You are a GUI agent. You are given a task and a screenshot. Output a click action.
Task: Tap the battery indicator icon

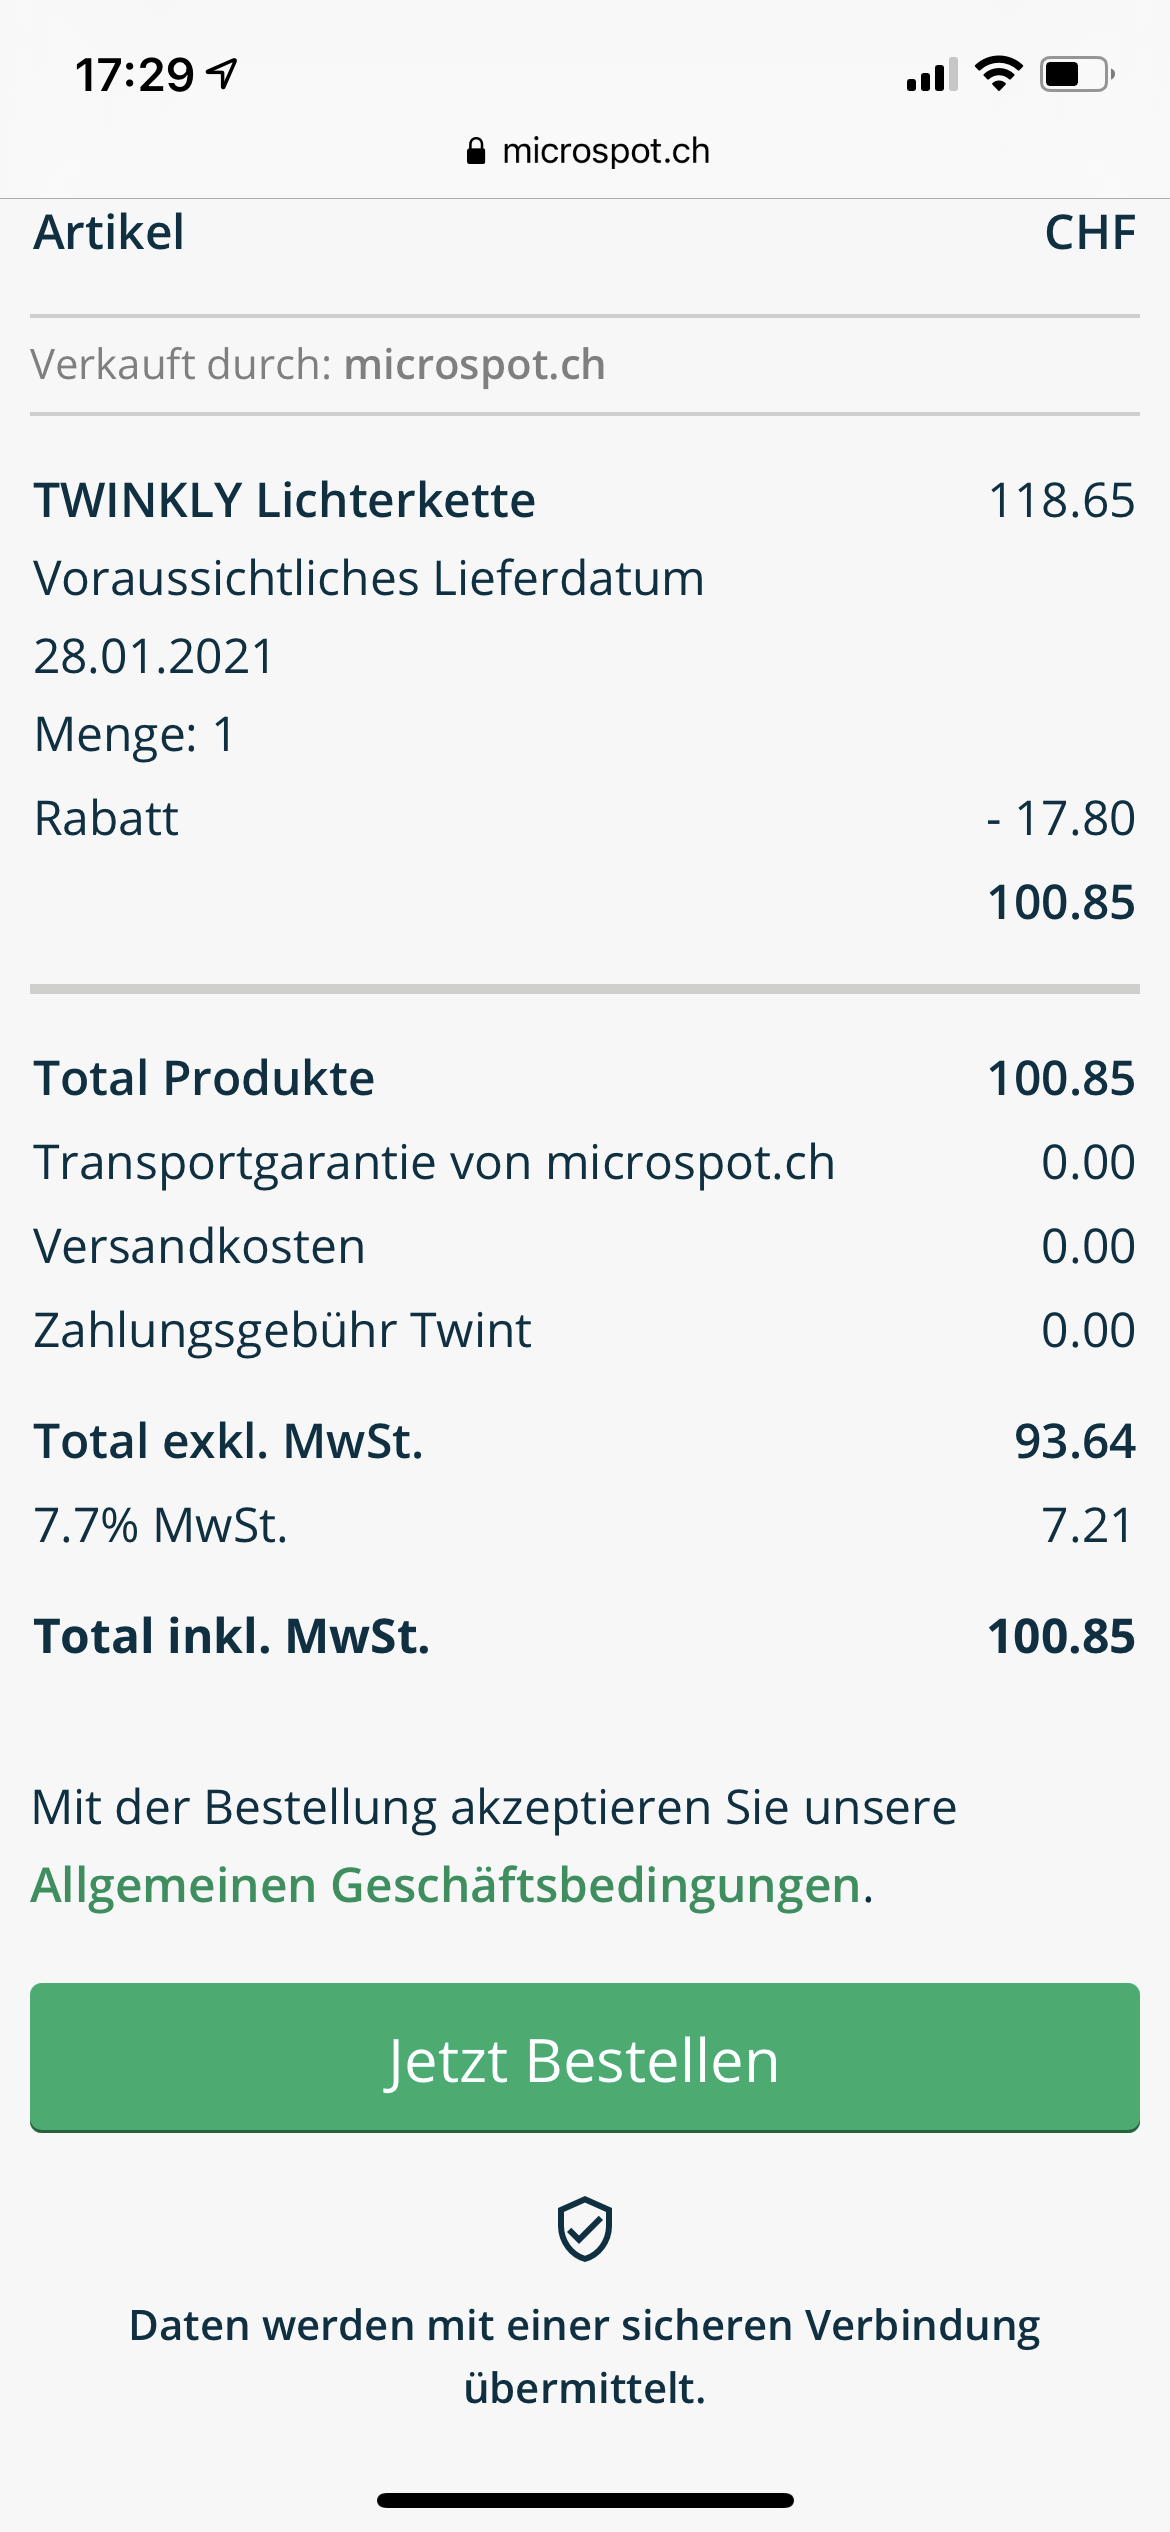click(1077, 75)
